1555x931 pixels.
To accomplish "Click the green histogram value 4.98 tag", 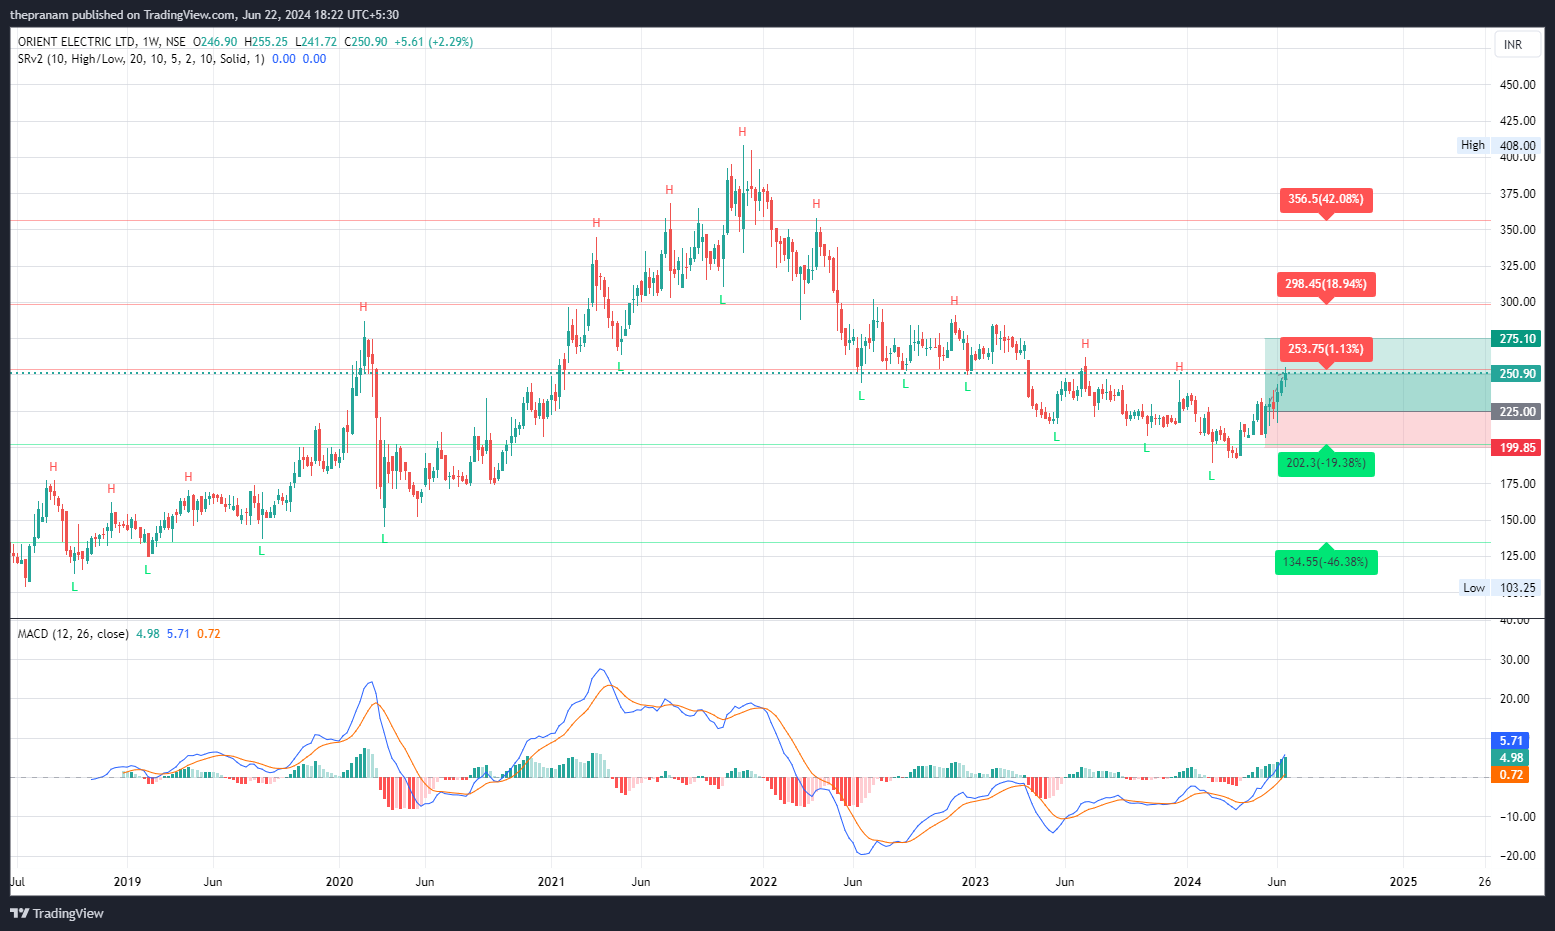I will pyautogui.click(x=1510, y=758).
